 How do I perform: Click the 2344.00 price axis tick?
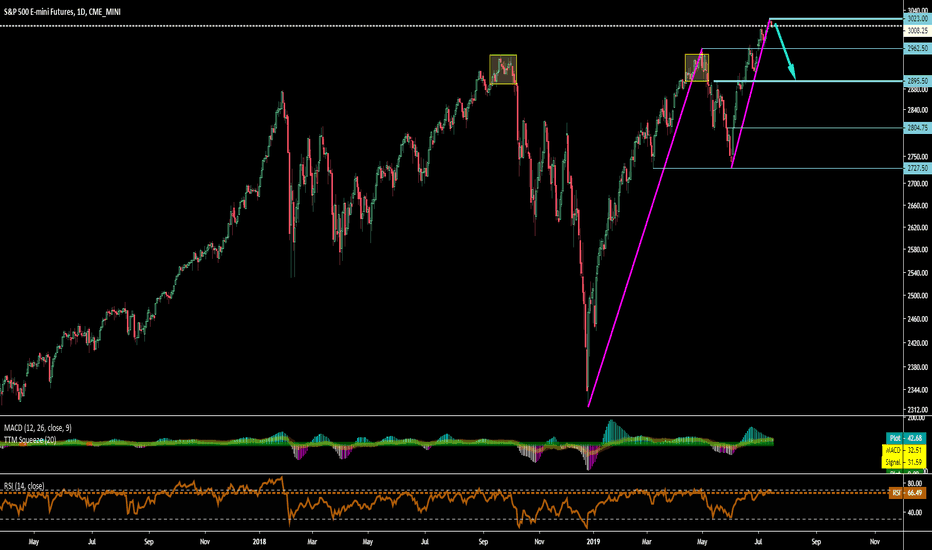[x=918, y=390]
